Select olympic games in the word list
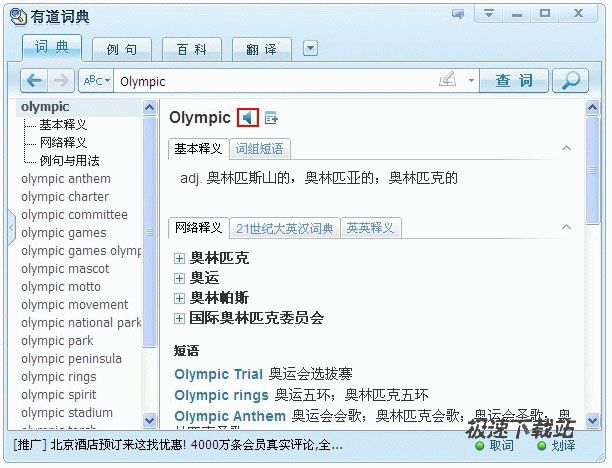This screenshot has height=468, width=612. pyautogui.click(x=64, y=233)
